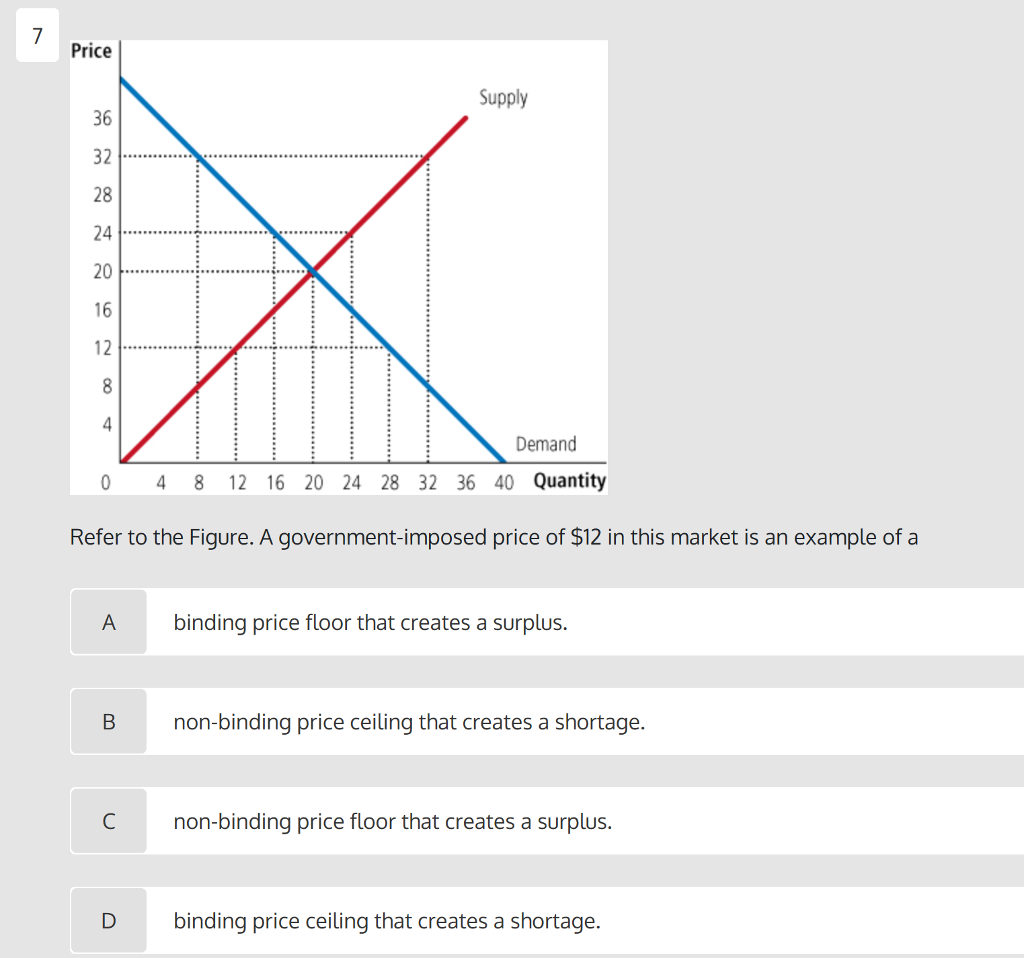Click price value 32 on vertical axis
The image size is (1024, 958).
(x=103, y=157)
